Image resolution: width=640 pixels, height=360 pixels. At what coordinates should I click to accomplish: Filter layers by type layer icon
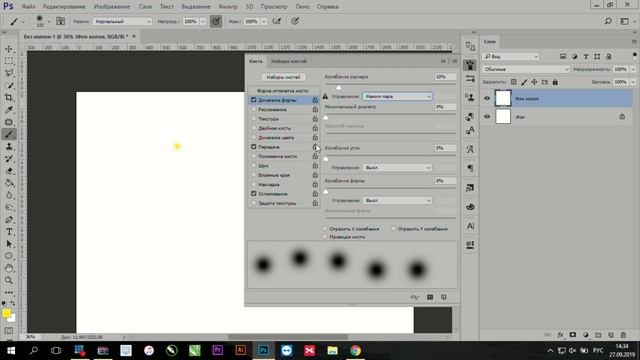click(586, 57)
